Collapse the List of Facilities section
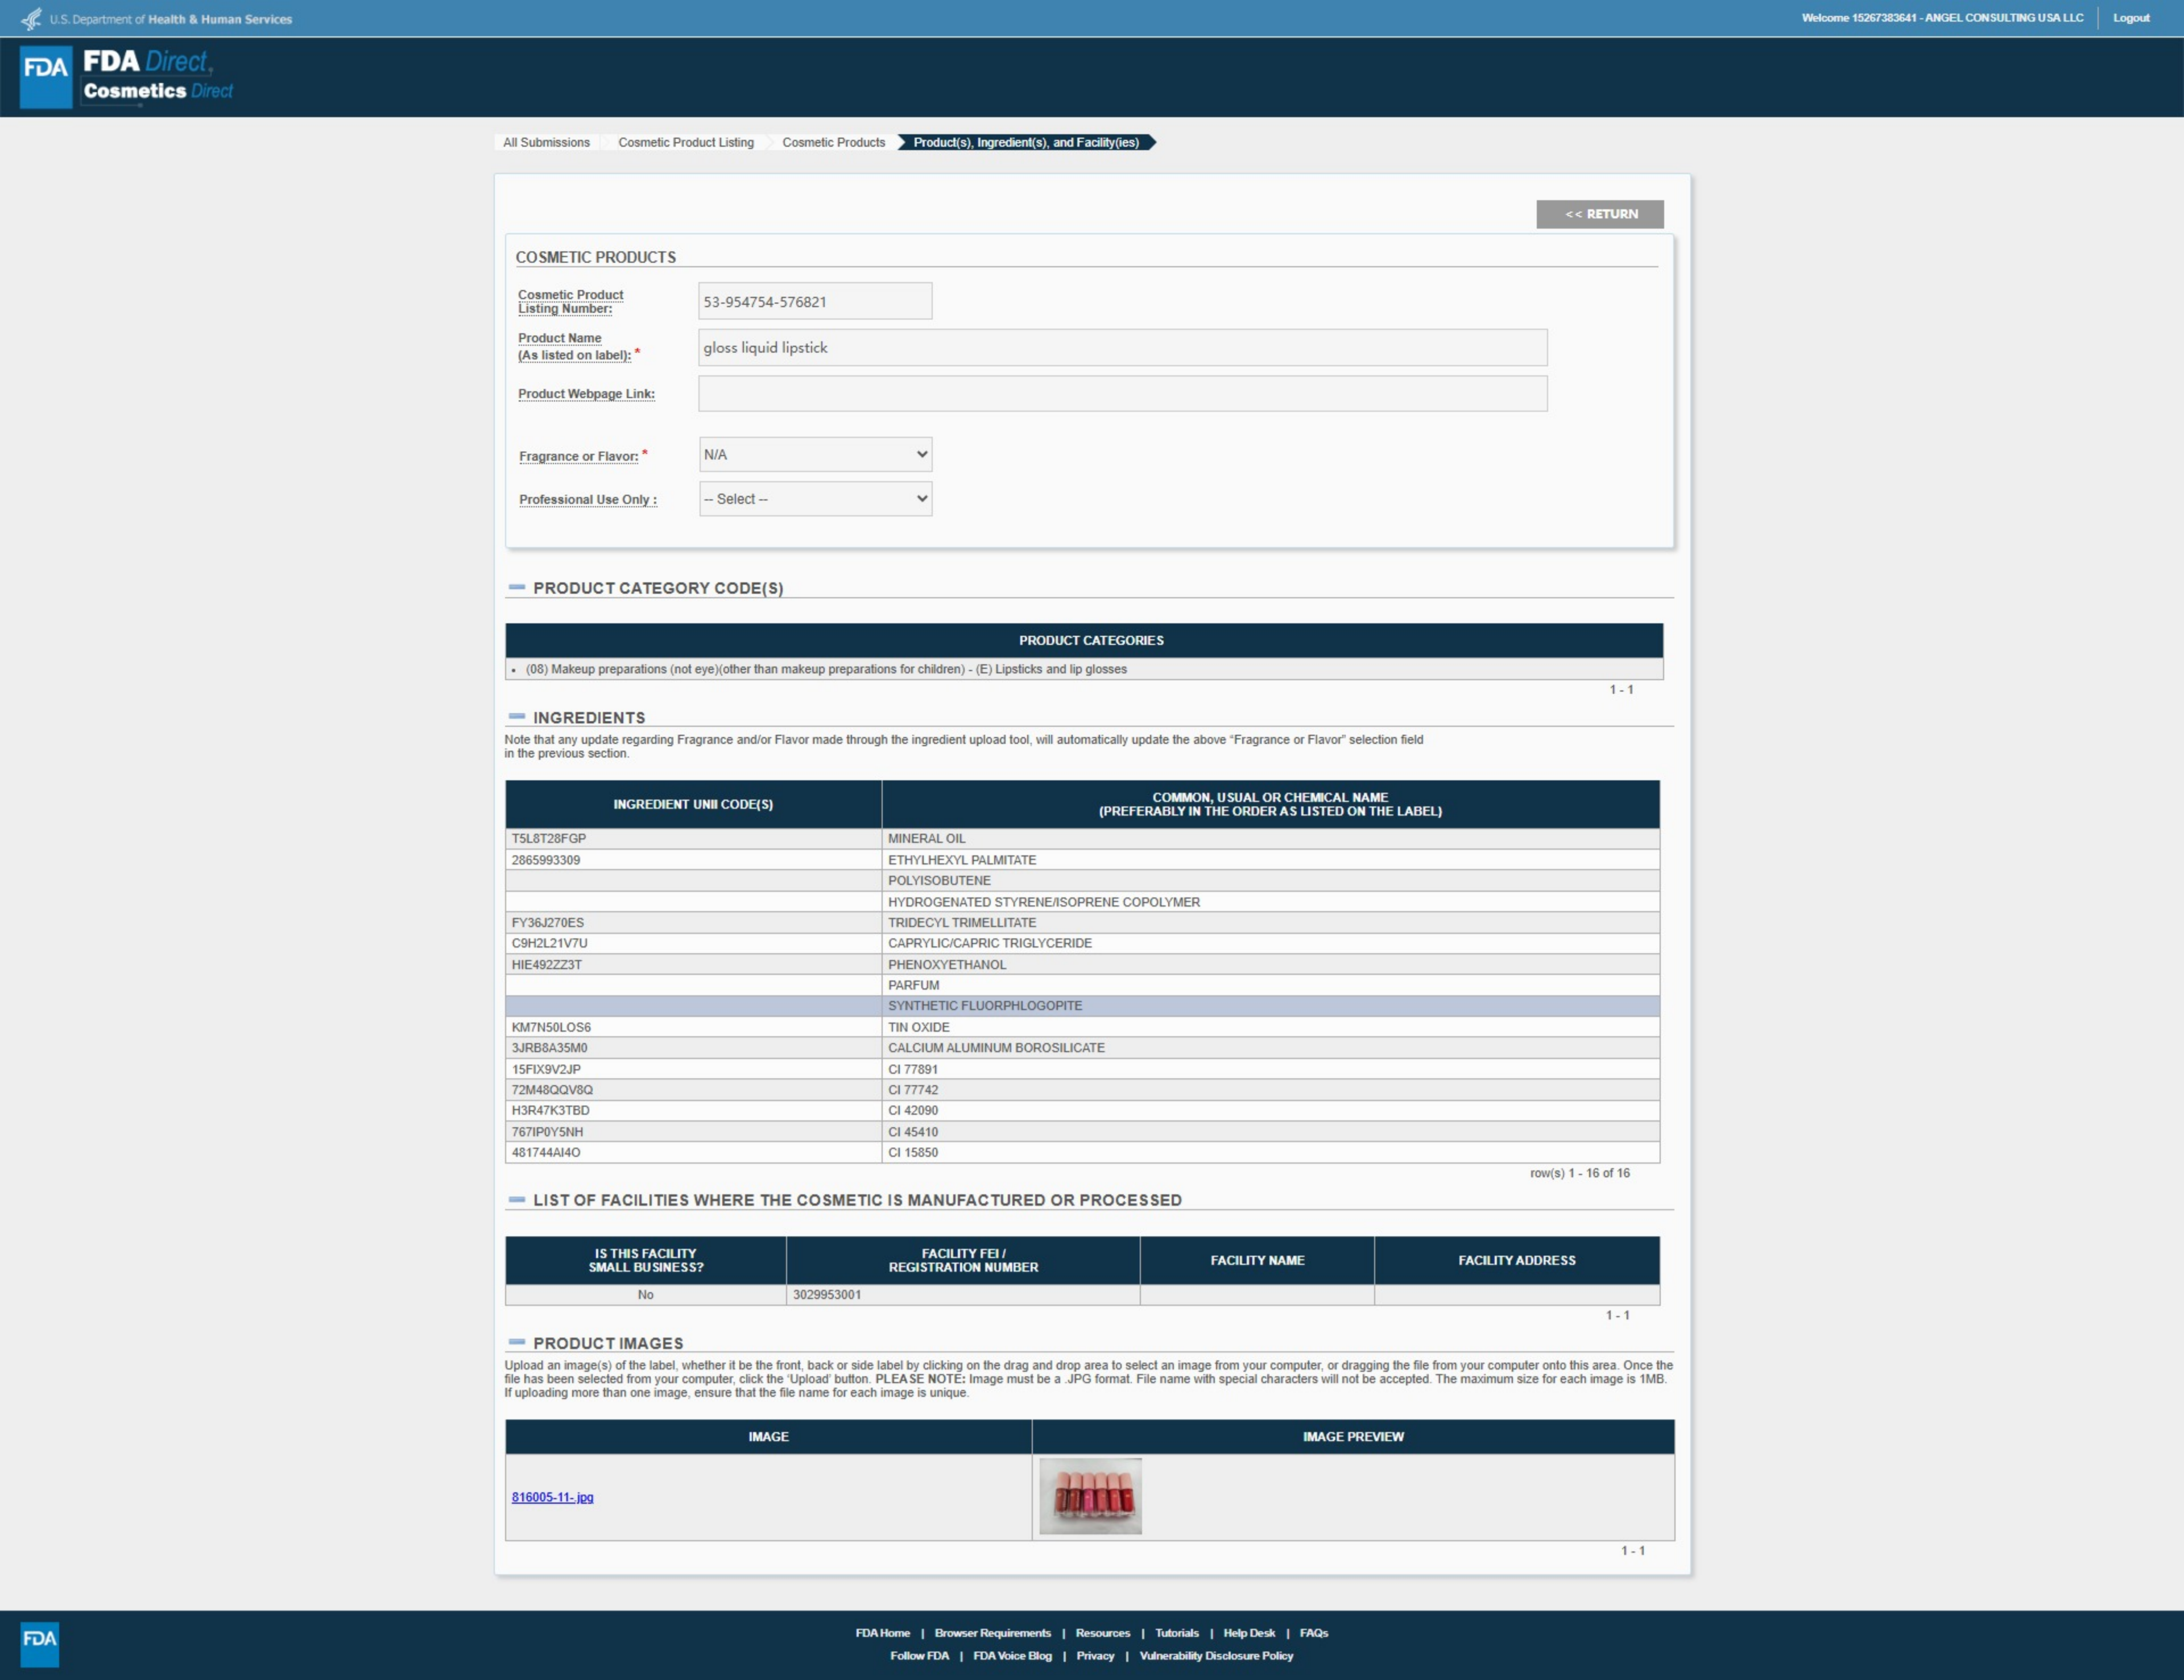The image size is (2184, 1680). (517, 1200)
